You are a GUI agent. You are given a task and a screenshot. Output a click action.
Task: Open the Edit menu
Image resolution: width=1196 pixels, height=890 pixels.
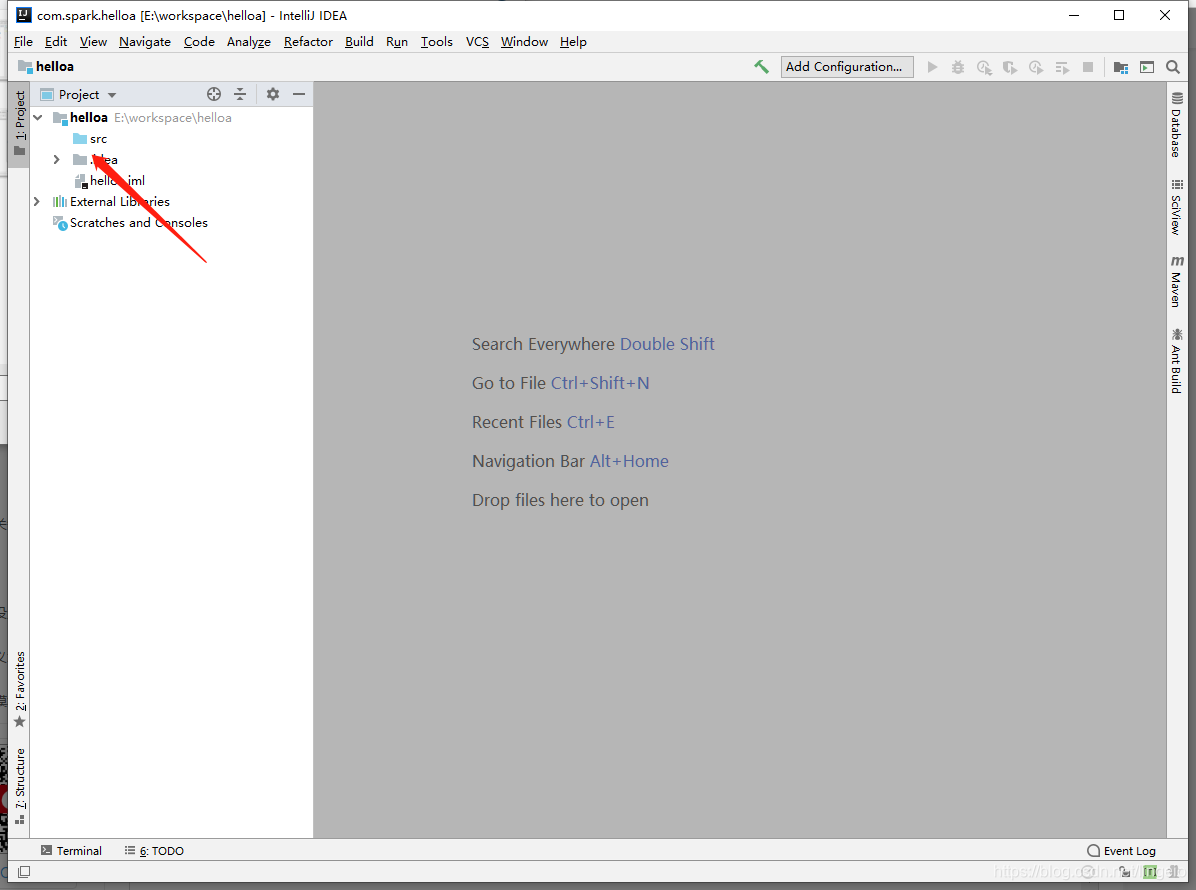[56, 42]
